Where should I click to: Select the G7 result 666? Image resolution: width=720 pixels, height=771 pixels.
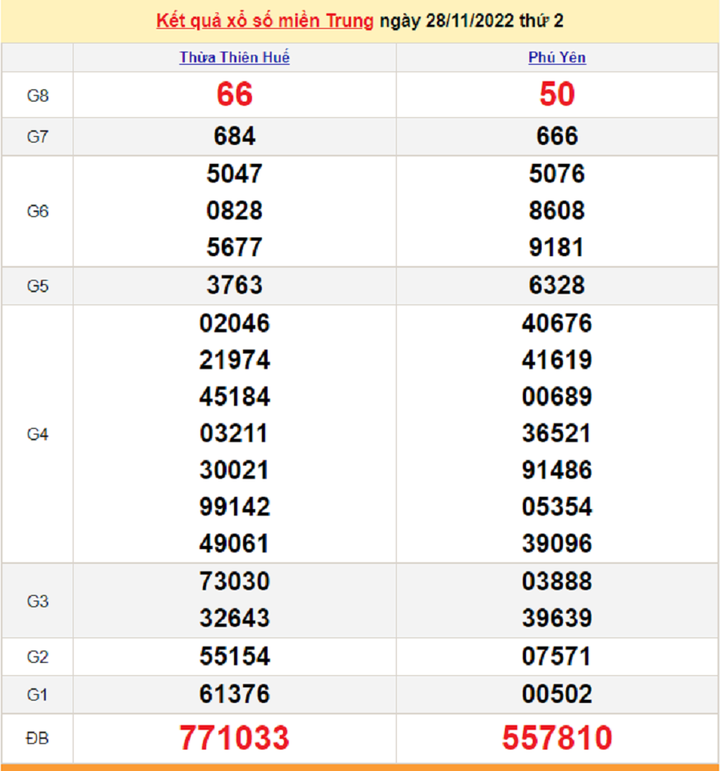(557, 136)
